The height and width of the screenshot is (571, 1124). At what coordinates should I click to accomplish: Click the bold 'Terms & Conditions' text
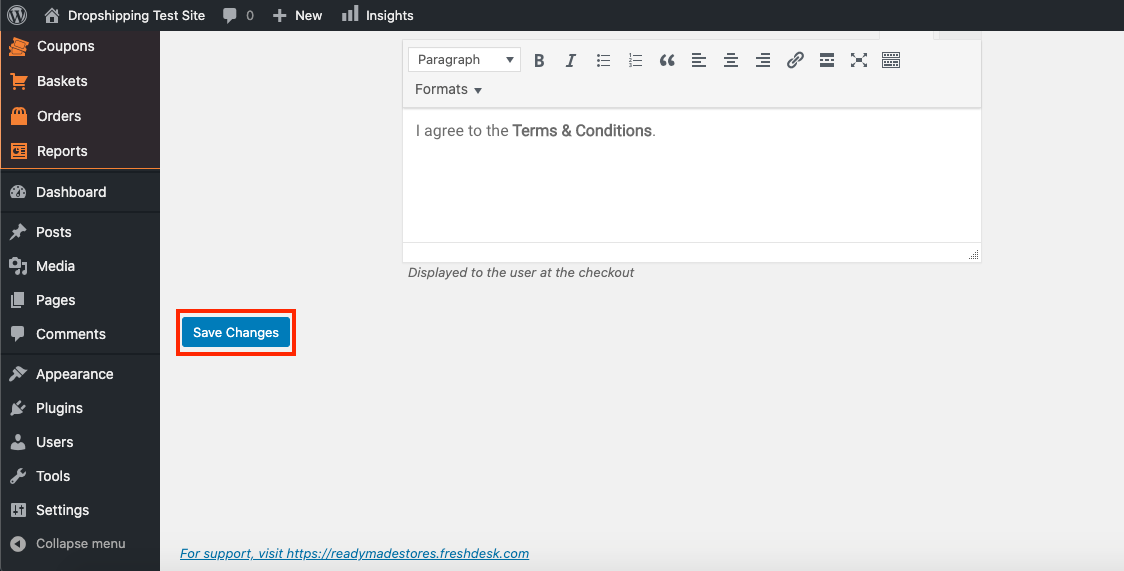tap(582, 131)
